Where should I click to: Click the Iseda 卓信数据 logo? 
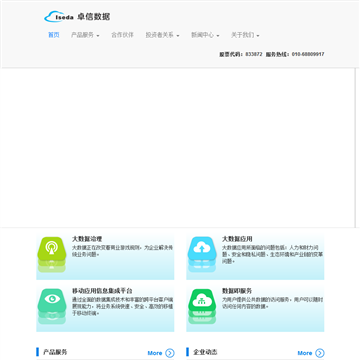point(77,16)
